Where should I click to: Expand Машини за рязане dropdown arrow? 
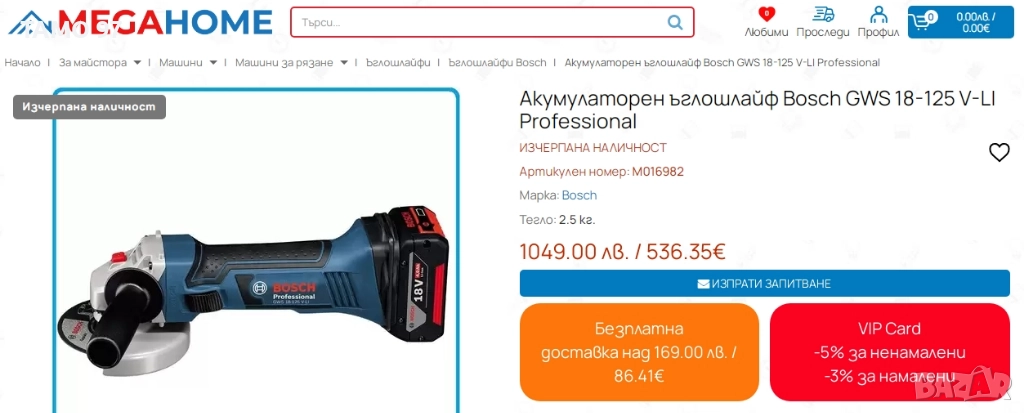(344, 63)
